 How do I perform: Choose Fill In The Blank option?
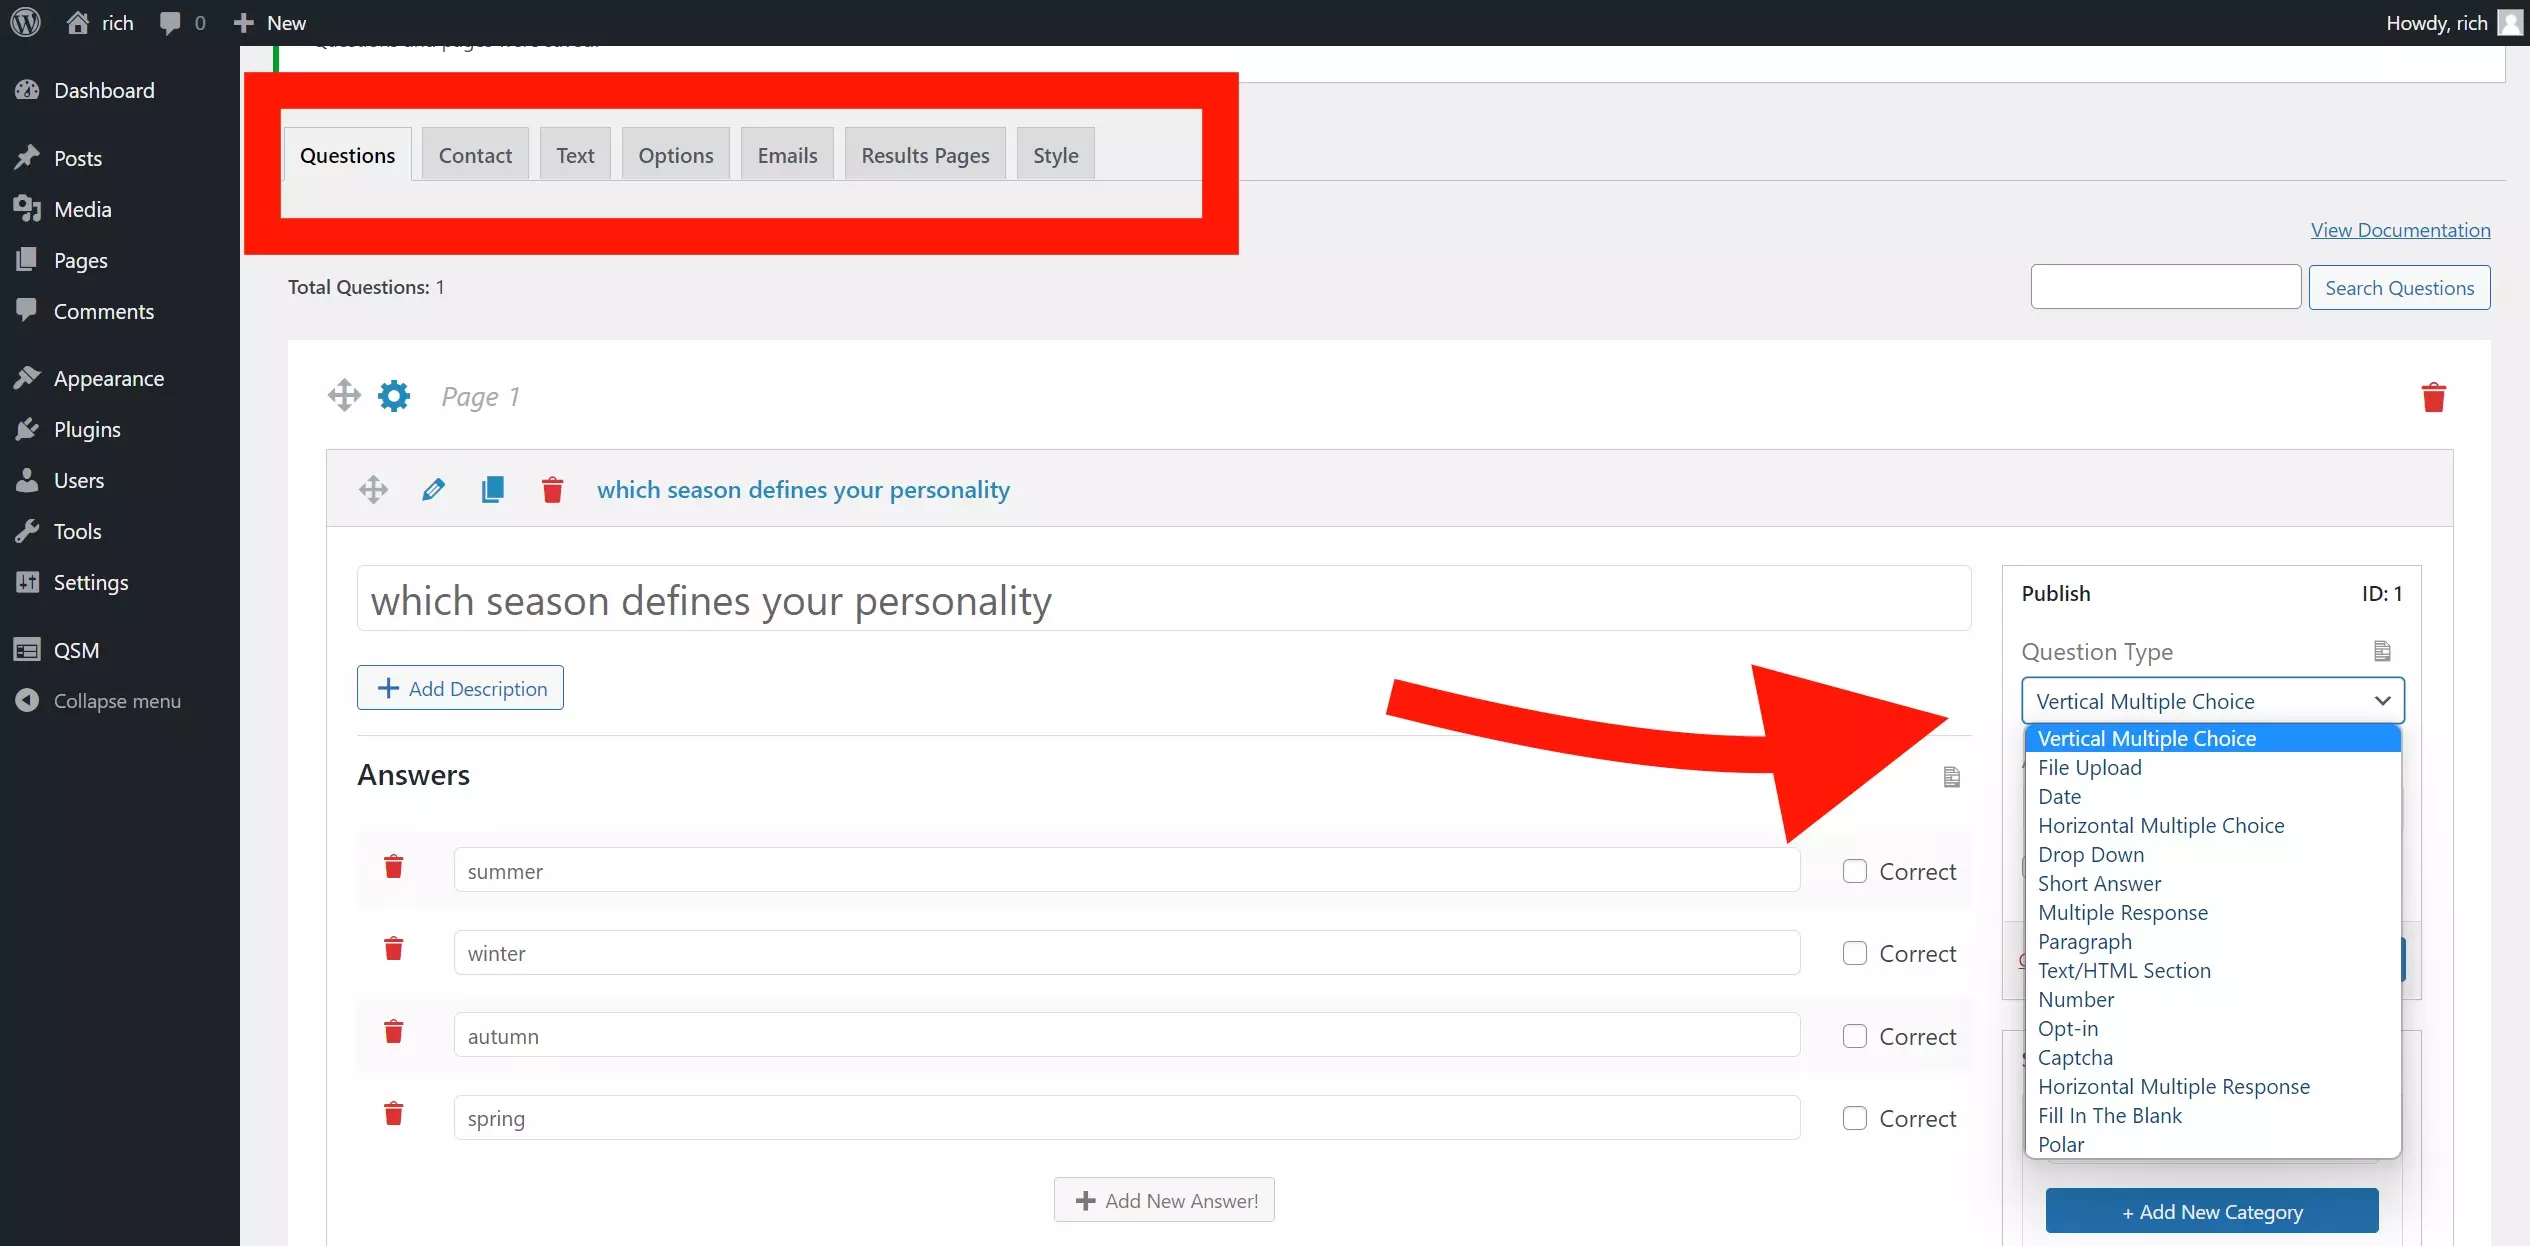tap(2110, 1116)
